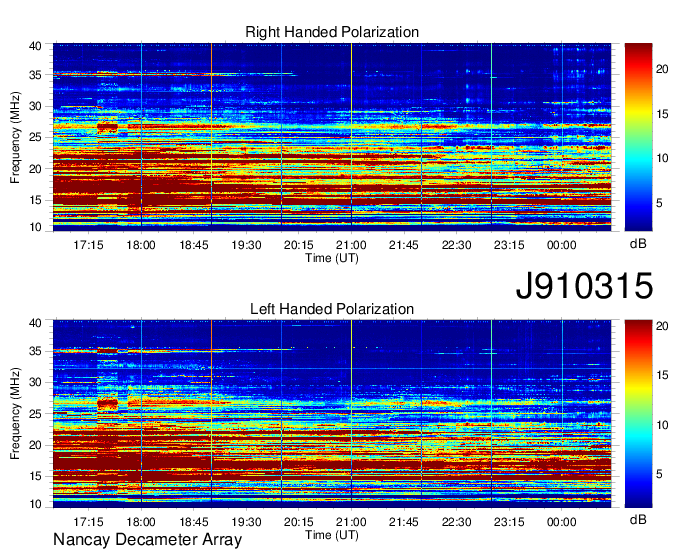Click 21:45 tick label under Left Handed panel
Viewport: 680px width, 552px height.
tap(404, 522)
